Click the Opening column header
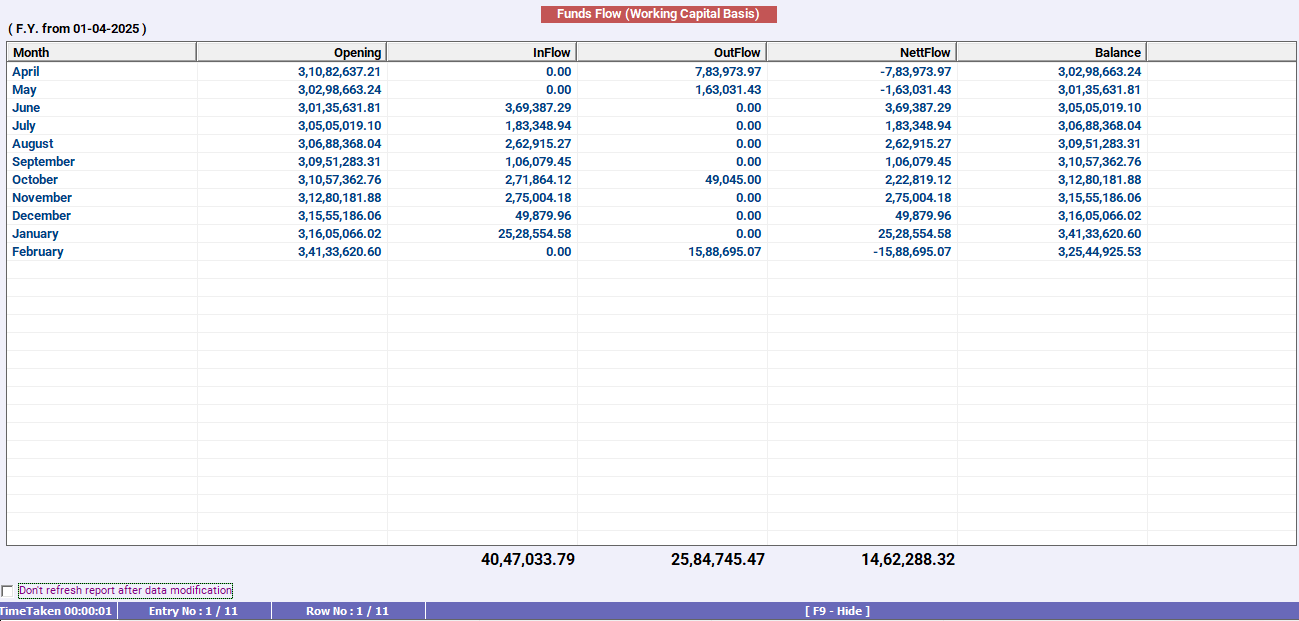Screen dimensions: 1299x621 [x=292, y=52]
